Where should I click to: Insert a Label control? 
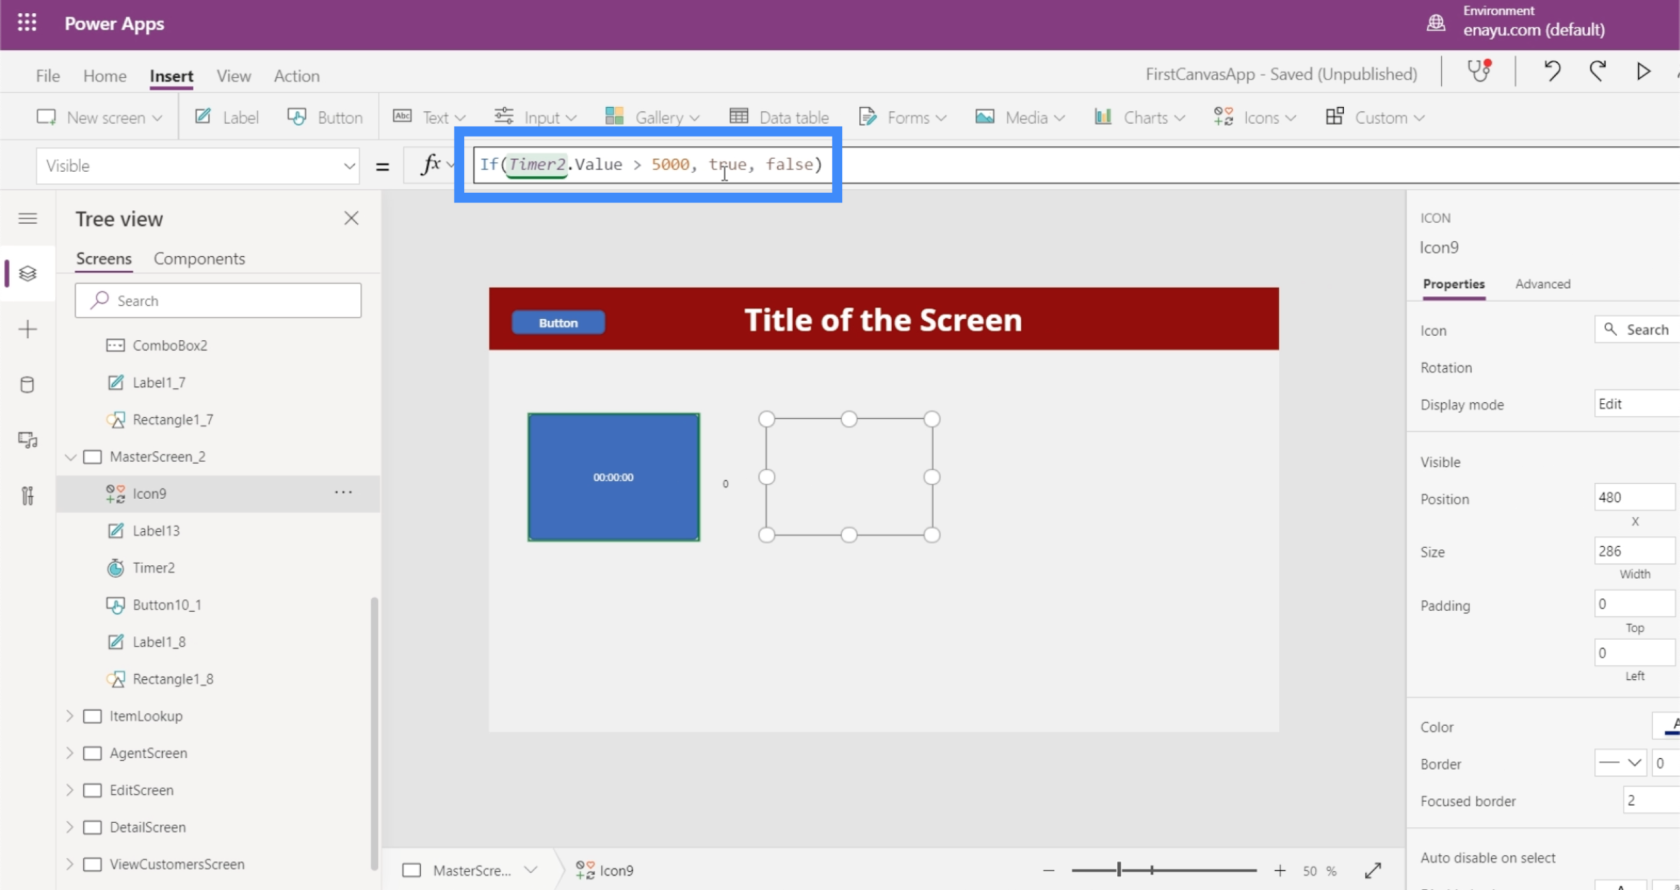[x=227, y=117]
